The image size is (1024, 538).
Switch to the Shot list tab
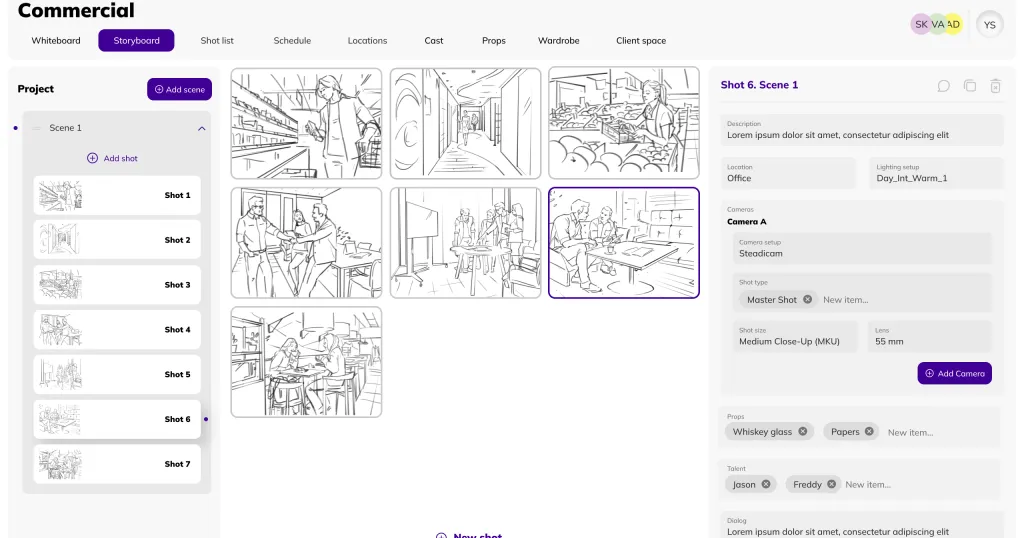coord(217,41)
